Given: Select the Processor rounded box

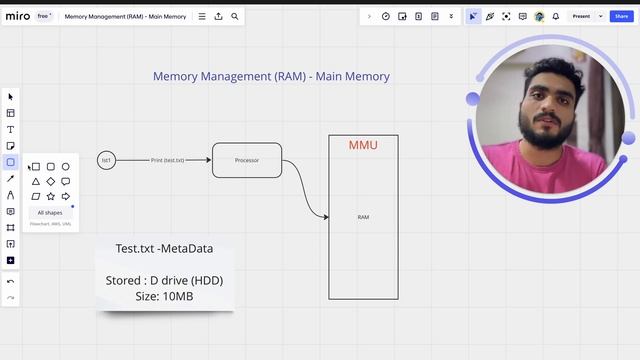Looking at the screenshot, I should coord(247,160).
